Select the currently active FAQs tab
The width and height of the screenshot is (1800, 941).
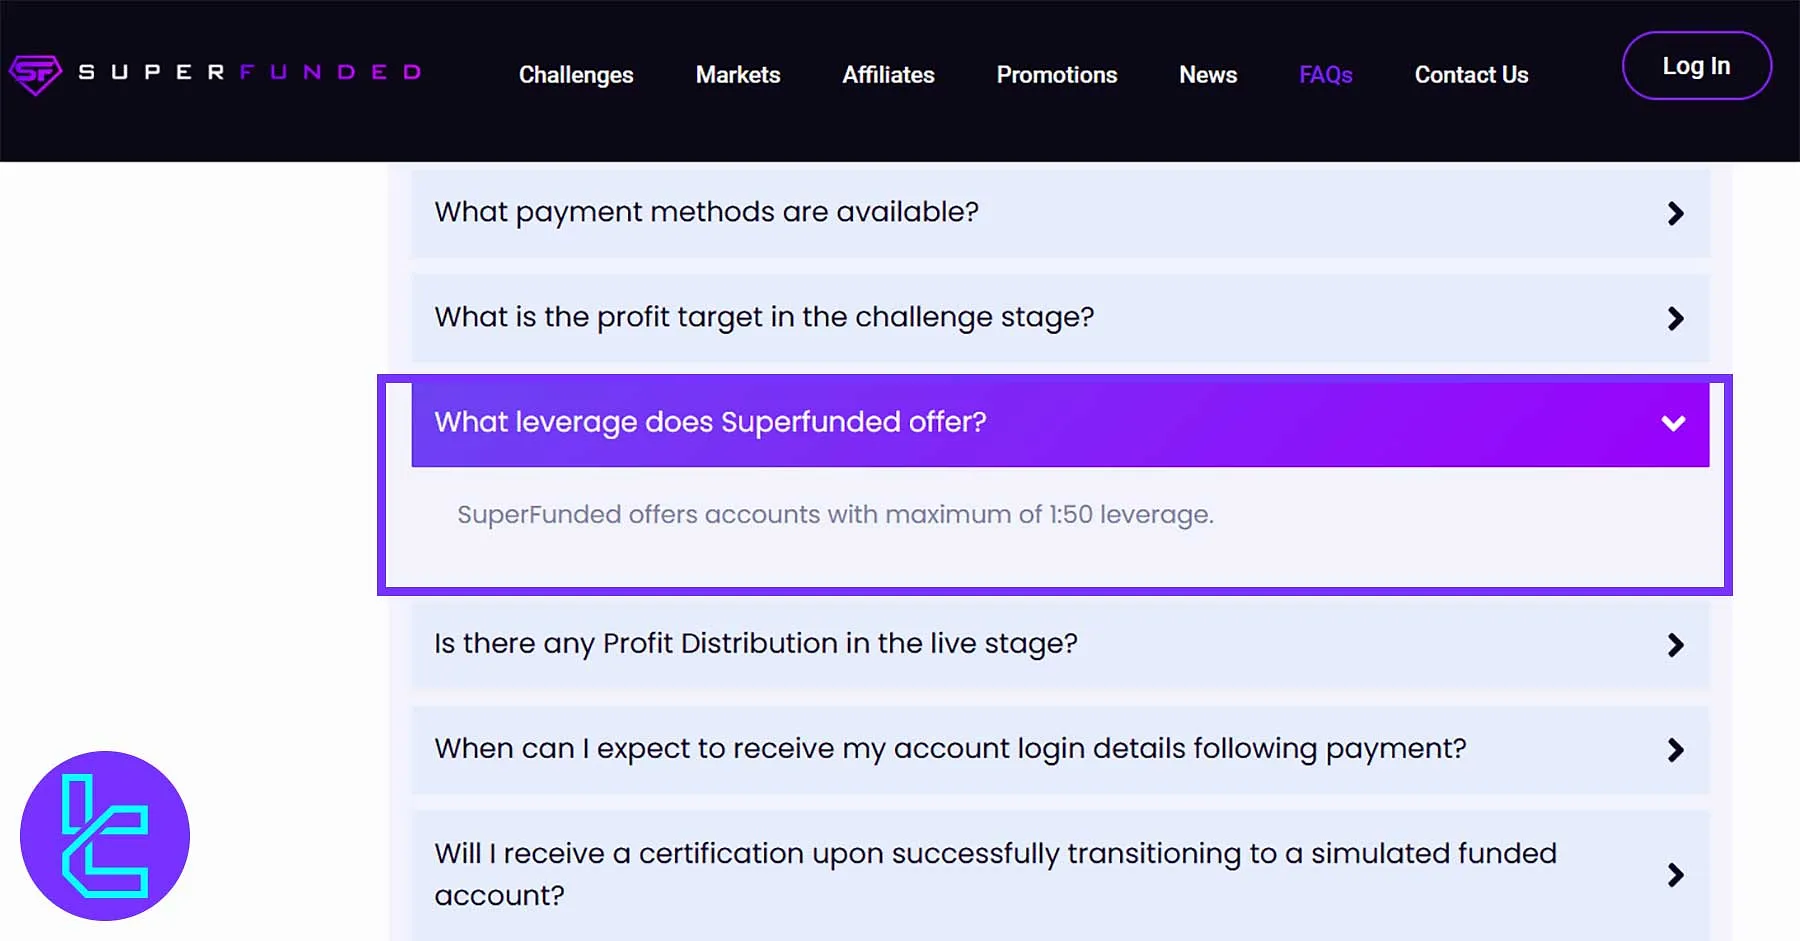click(x=1325, y=75)
